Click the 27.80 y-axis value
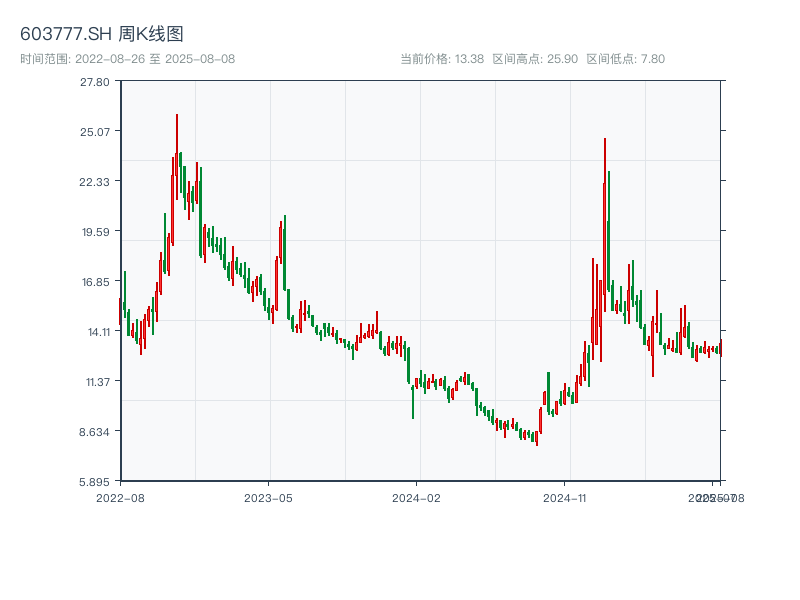This screenshot has width=800, height=600. (x=95, y=82)
